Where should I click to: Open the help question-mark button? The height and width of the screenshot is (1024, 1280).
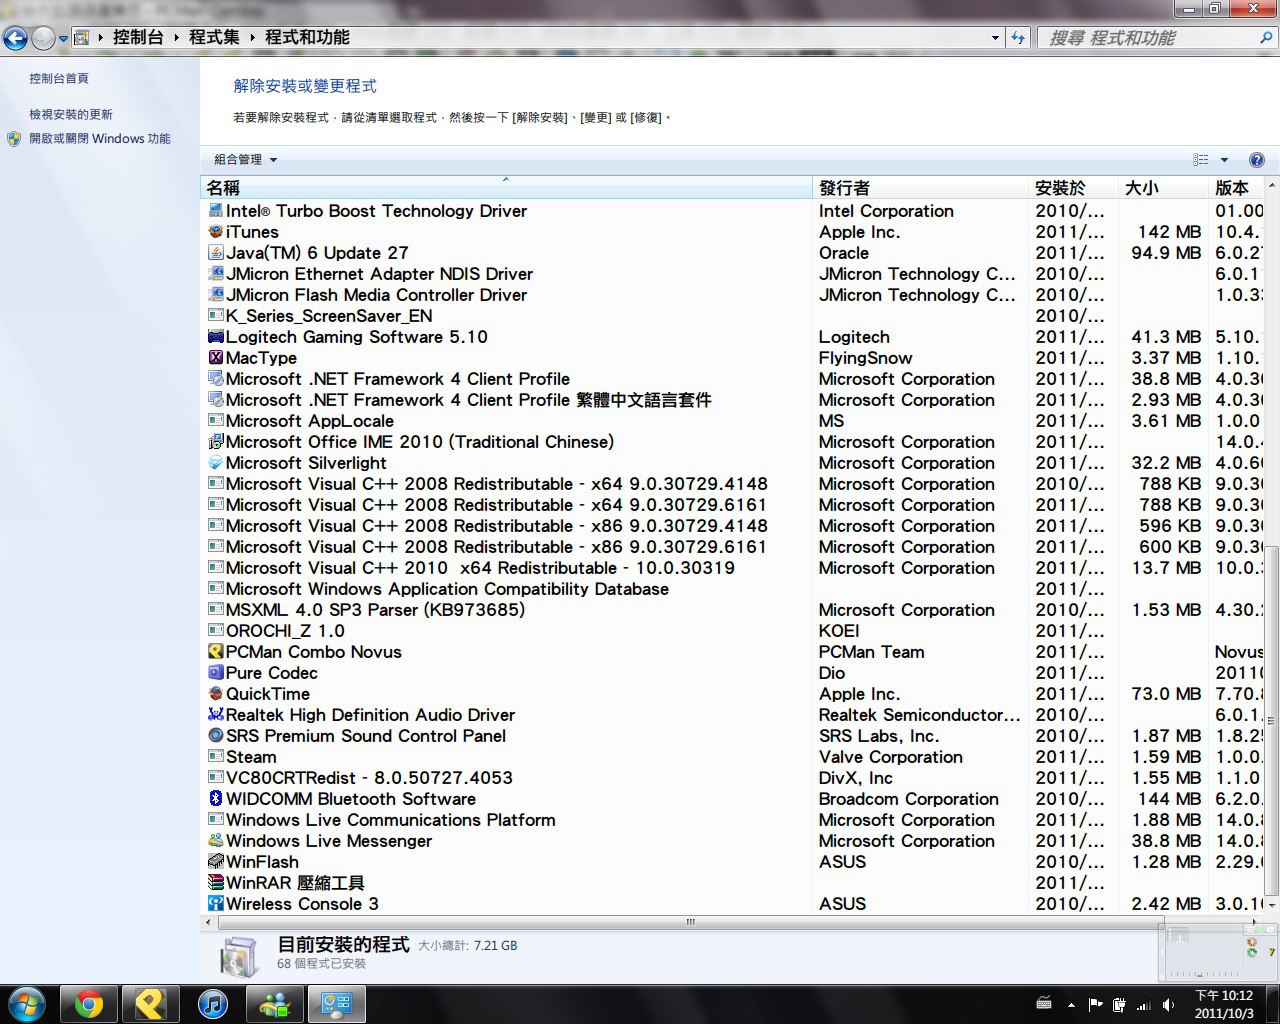point(1257,160)
